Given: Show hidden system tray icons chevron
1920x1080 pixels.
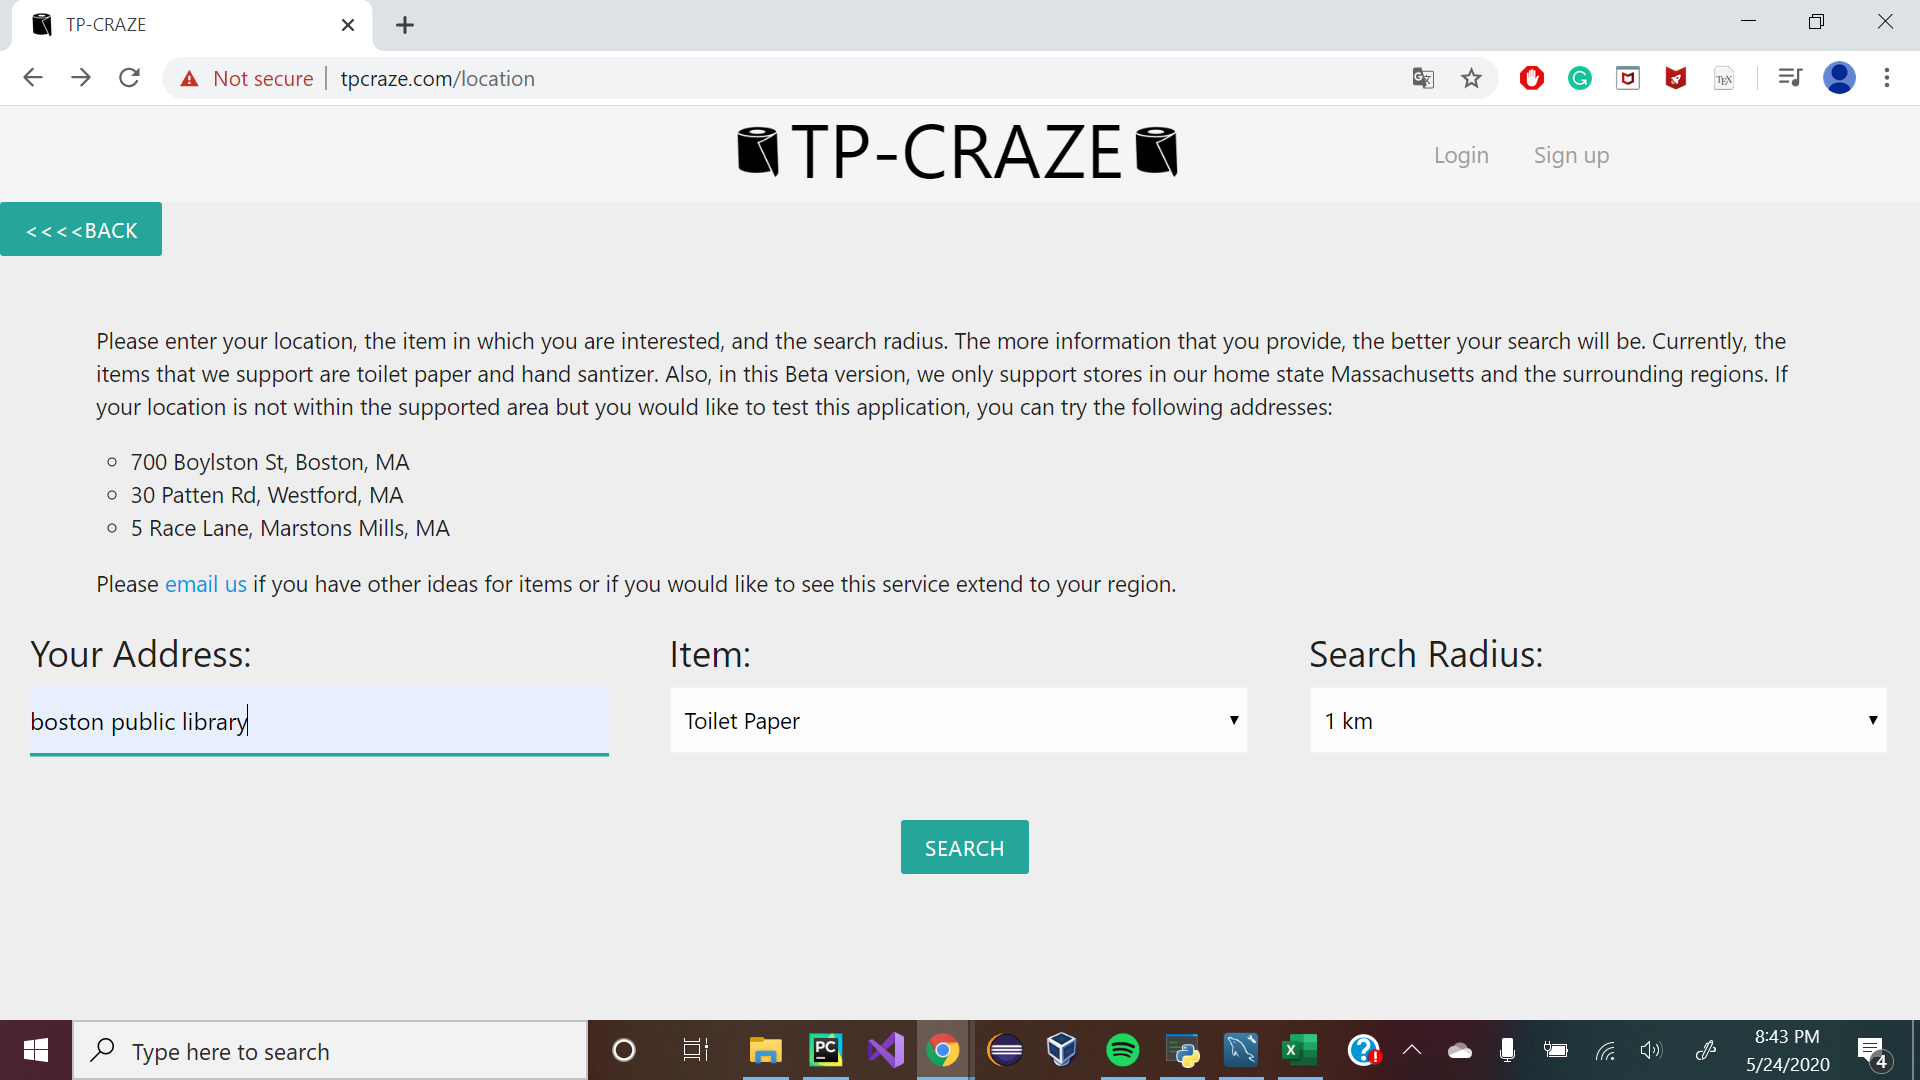Looking at the screenshot, I should (x=1412, y=1050).
